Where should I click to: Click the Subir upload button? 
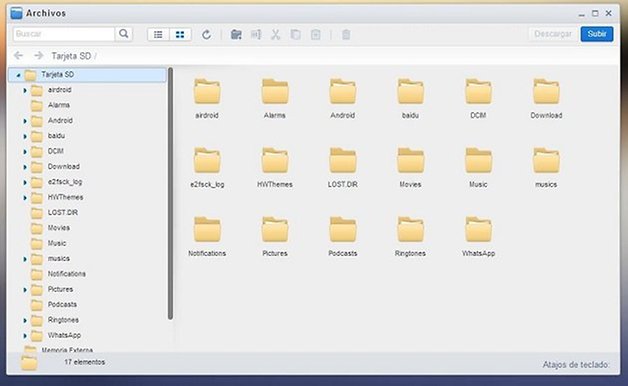(597, 34)
